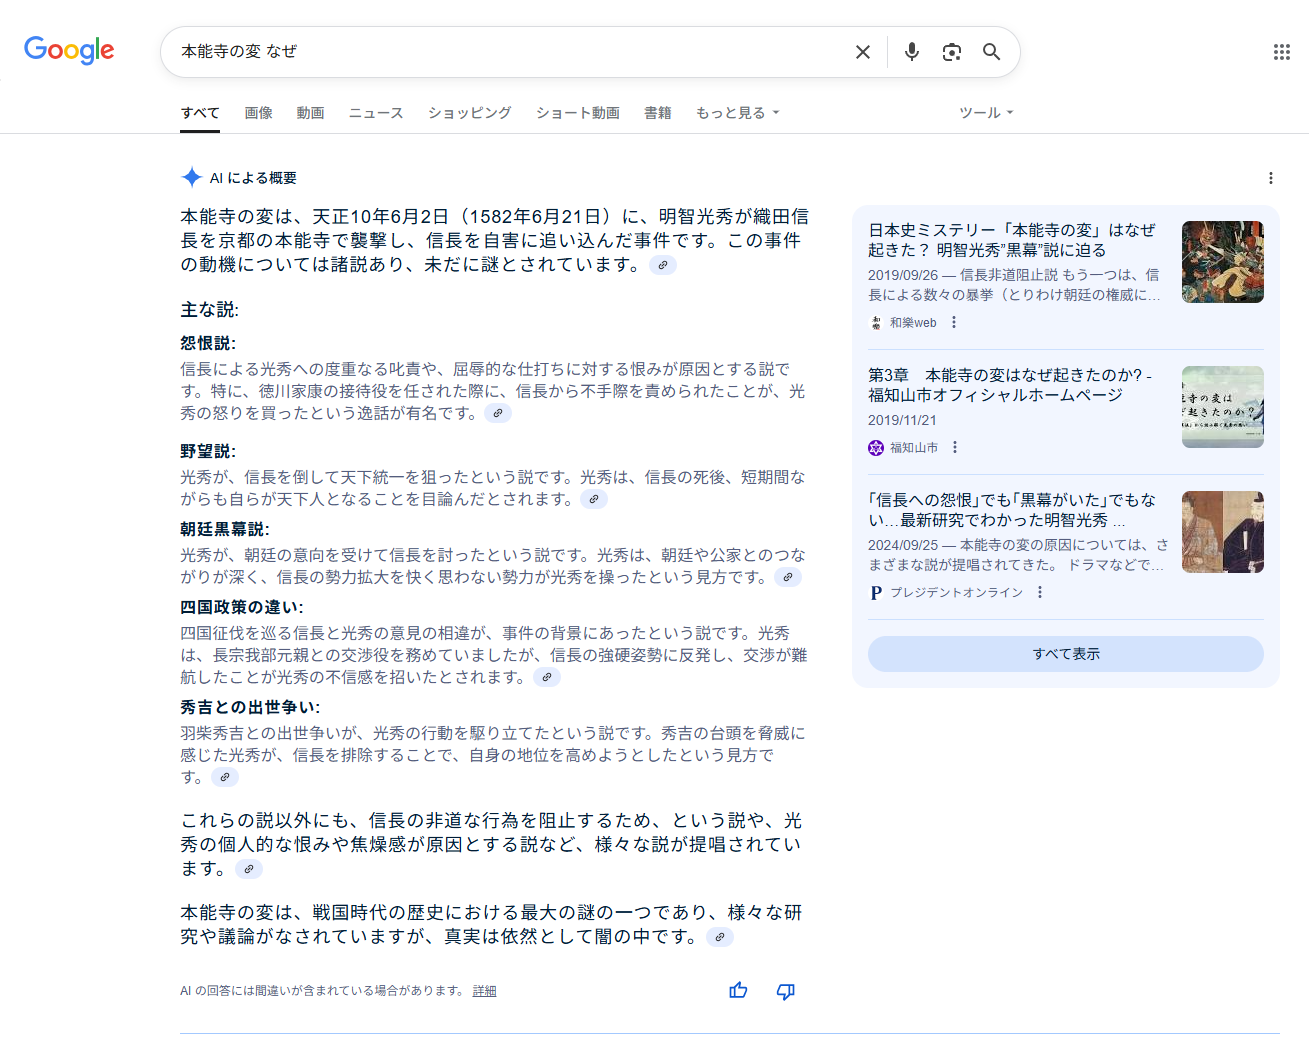Clear the search box with X icon
Image resolution: width=1309 pixels, height=1045 pixels.
coord(863,52)
